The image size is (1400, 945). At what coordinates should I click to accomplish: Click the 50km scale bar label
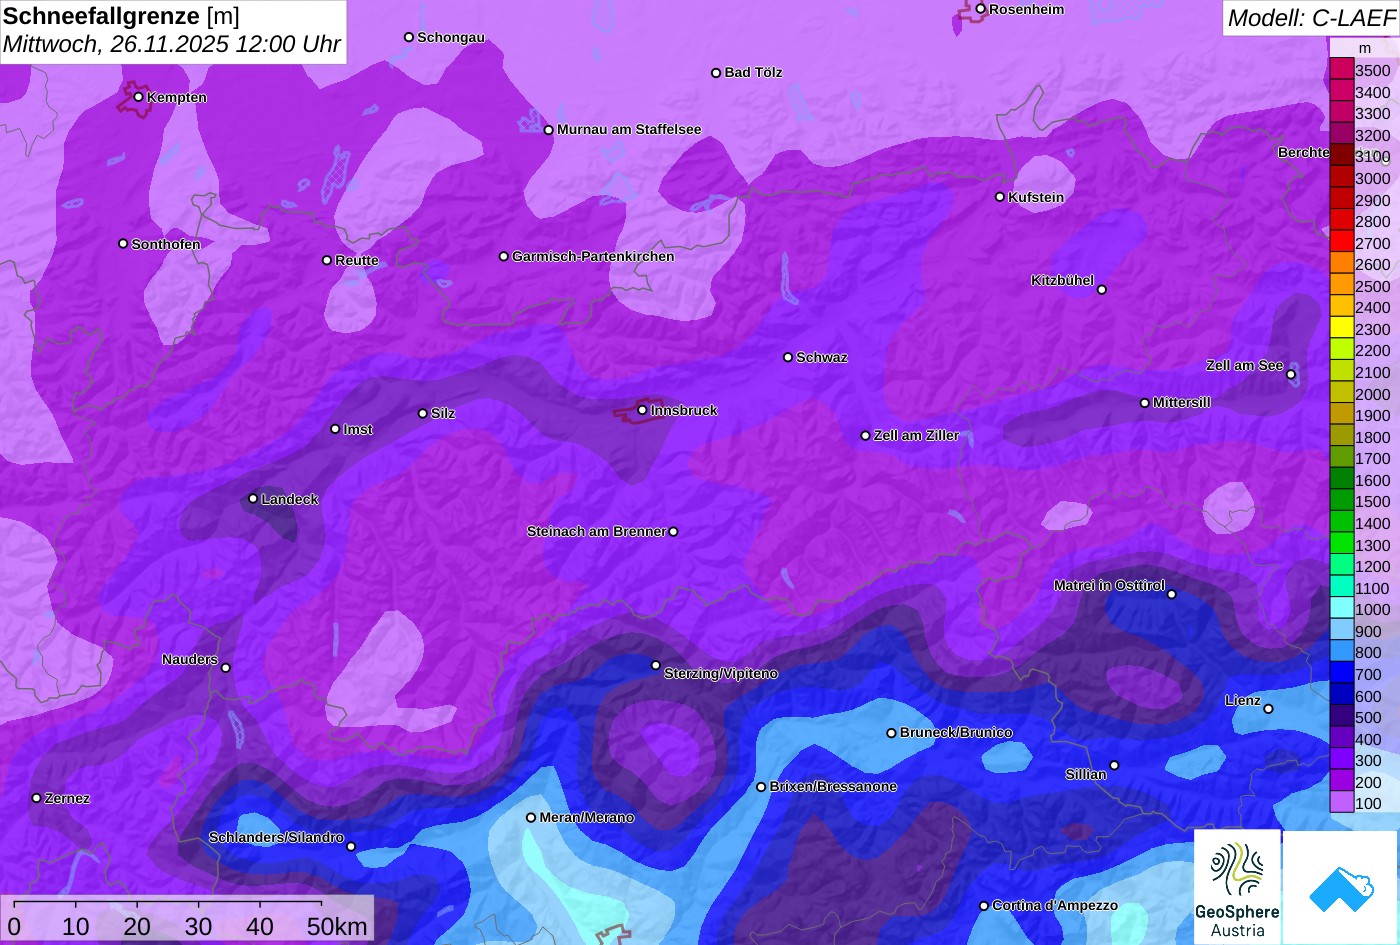coord(337,927)
